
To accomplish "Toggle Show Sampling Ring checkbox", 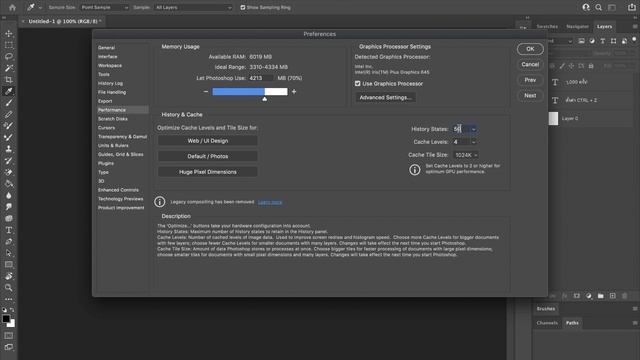I will [x=243, y=7].
